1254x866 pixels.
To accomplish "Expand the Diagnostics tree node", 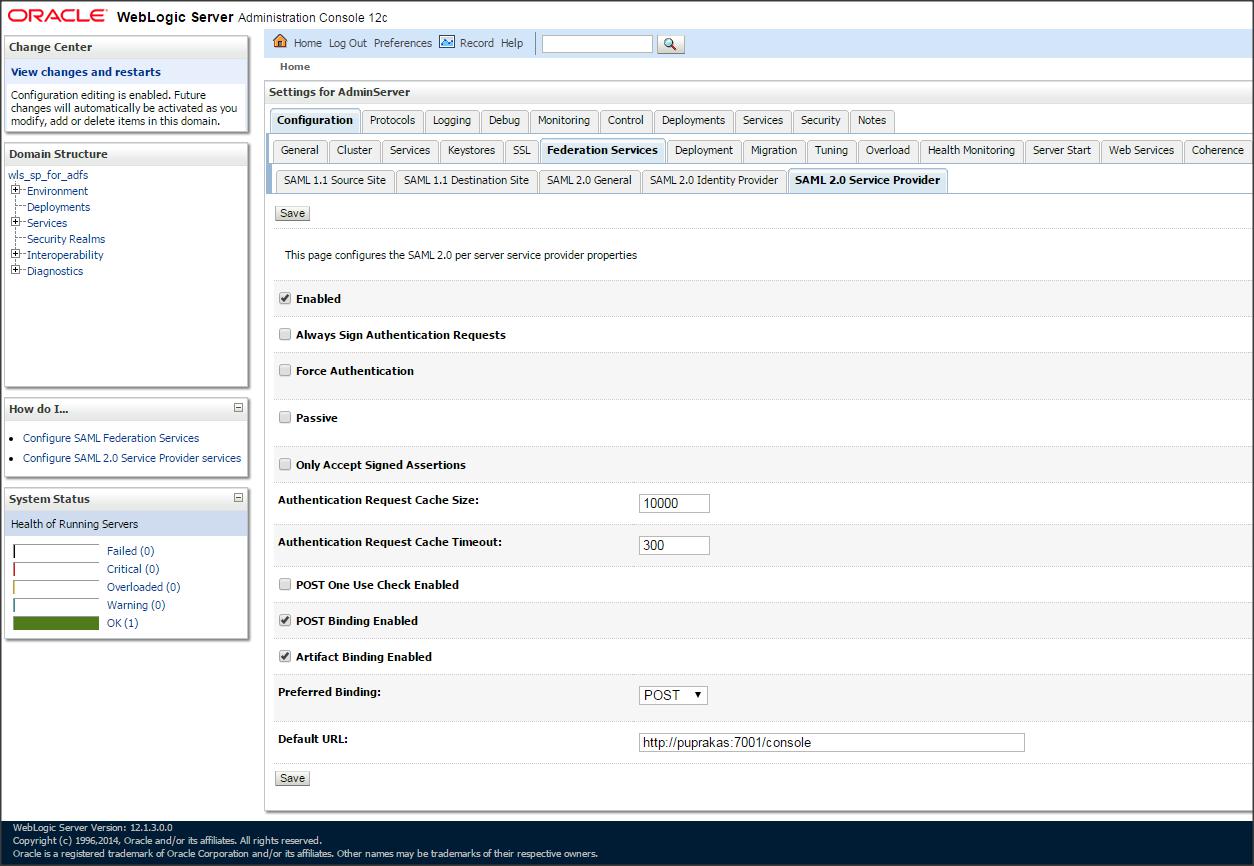I will pos(16,270).
